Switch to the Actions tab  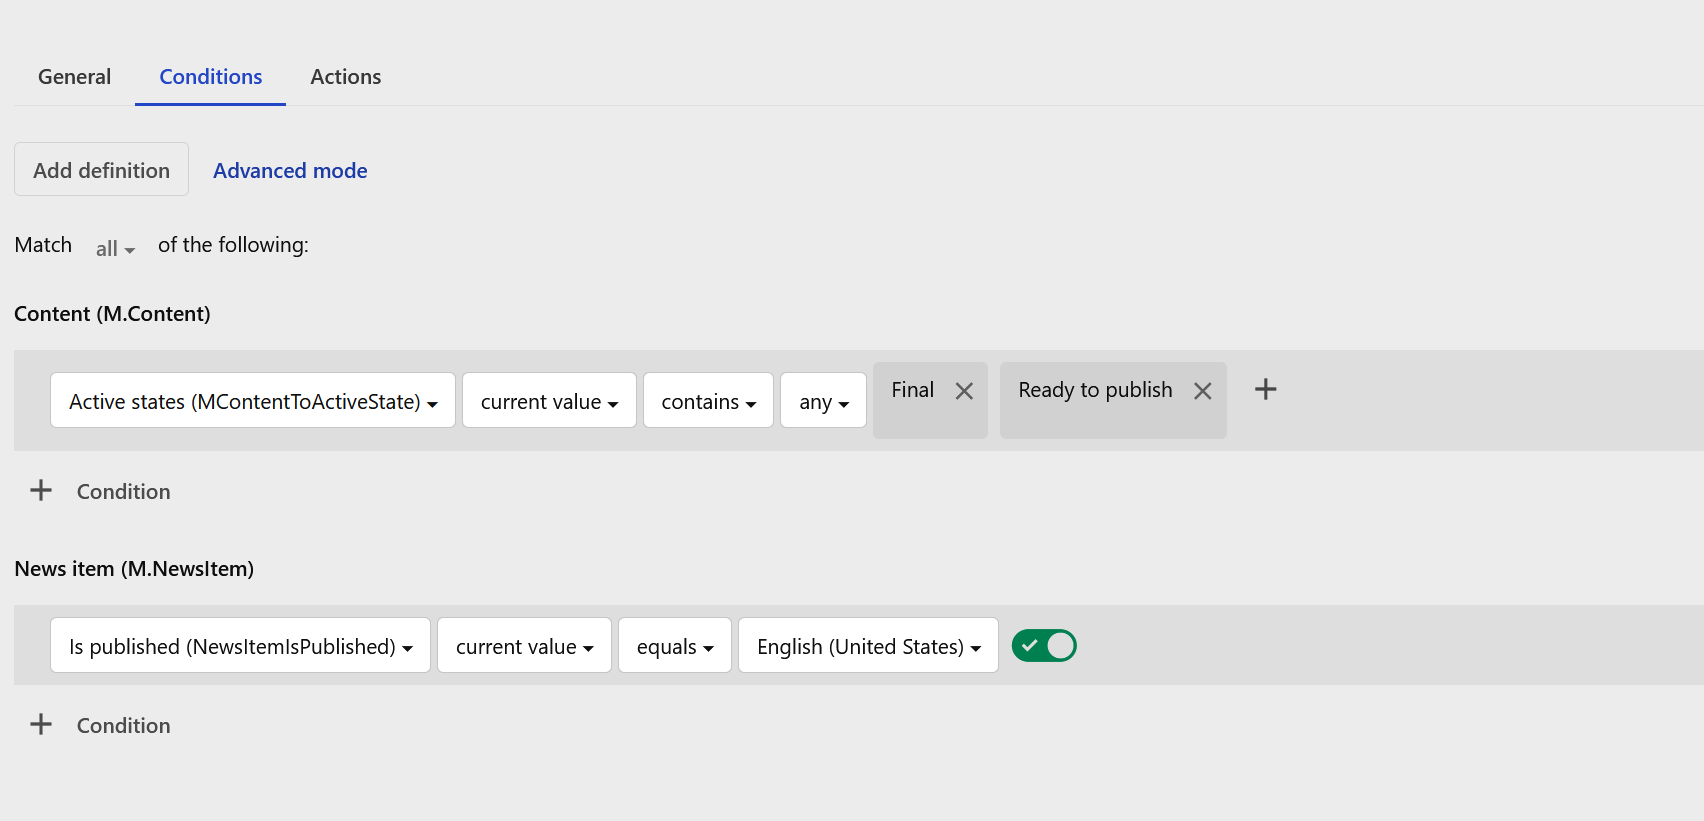(345, 77)
